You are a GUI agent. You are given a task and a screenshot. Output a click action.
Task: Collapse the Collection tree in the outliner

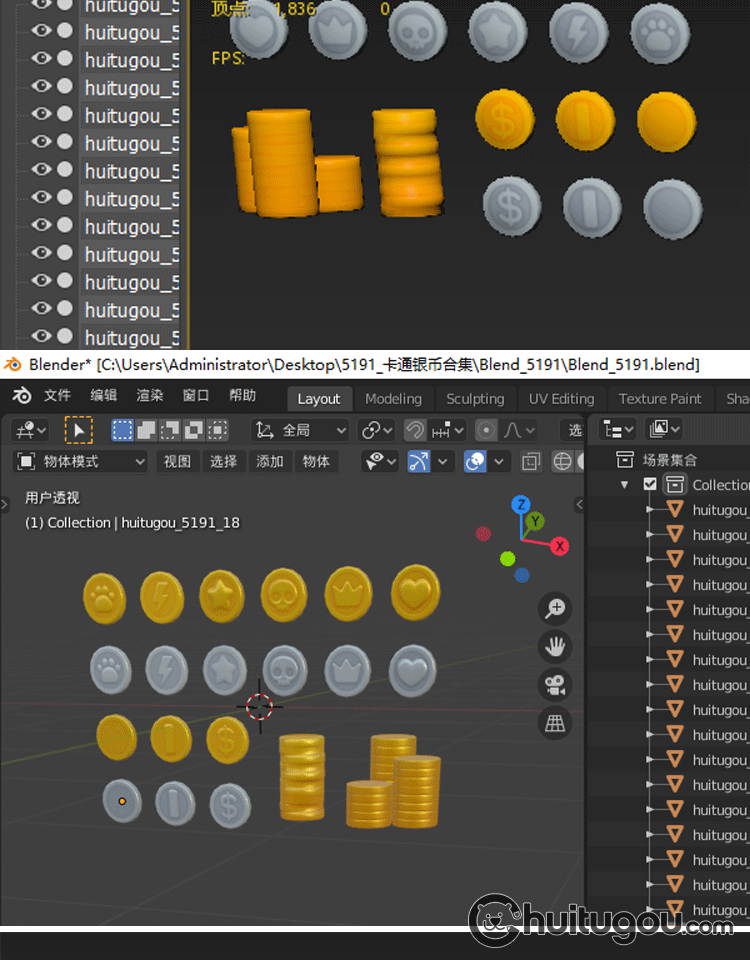[625, 484]
